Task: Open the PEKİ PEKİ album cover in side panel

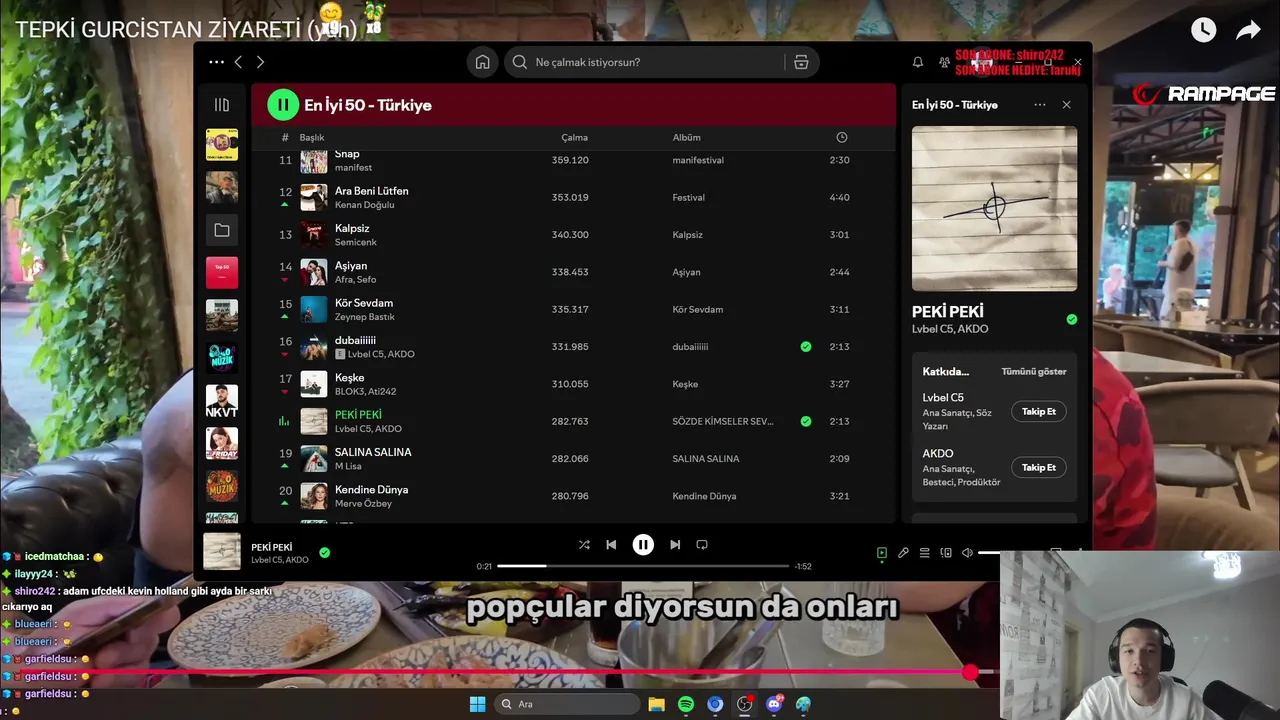Action: coord(994,208)
